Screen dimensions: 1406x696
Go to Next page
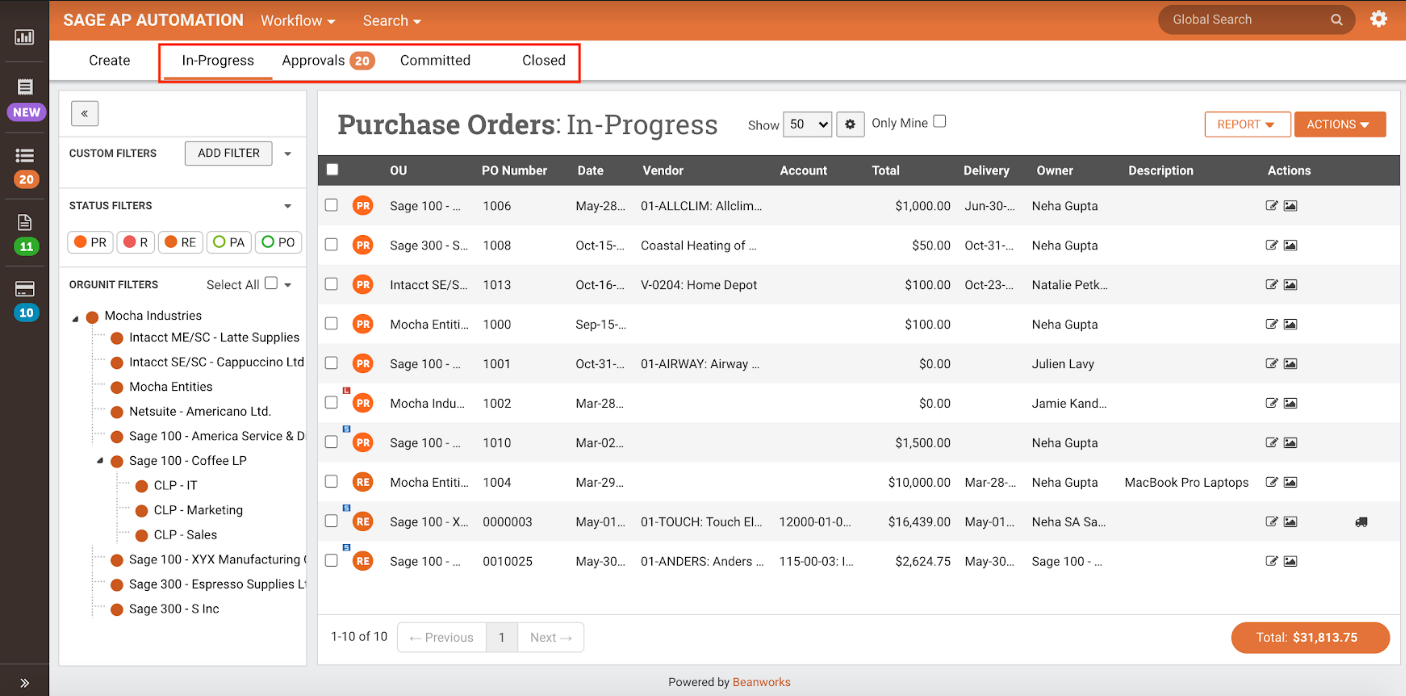(x=551, y=637)
